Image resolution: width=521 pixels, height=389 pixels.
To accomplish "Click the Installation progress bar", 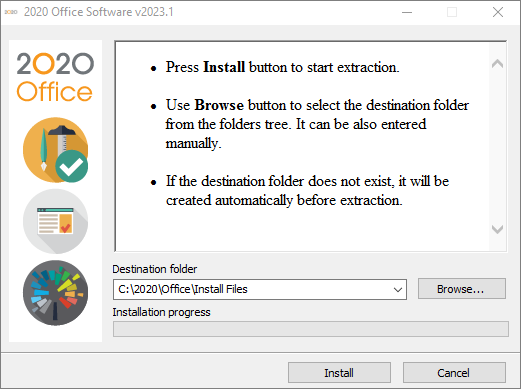I will coord(311,329).
